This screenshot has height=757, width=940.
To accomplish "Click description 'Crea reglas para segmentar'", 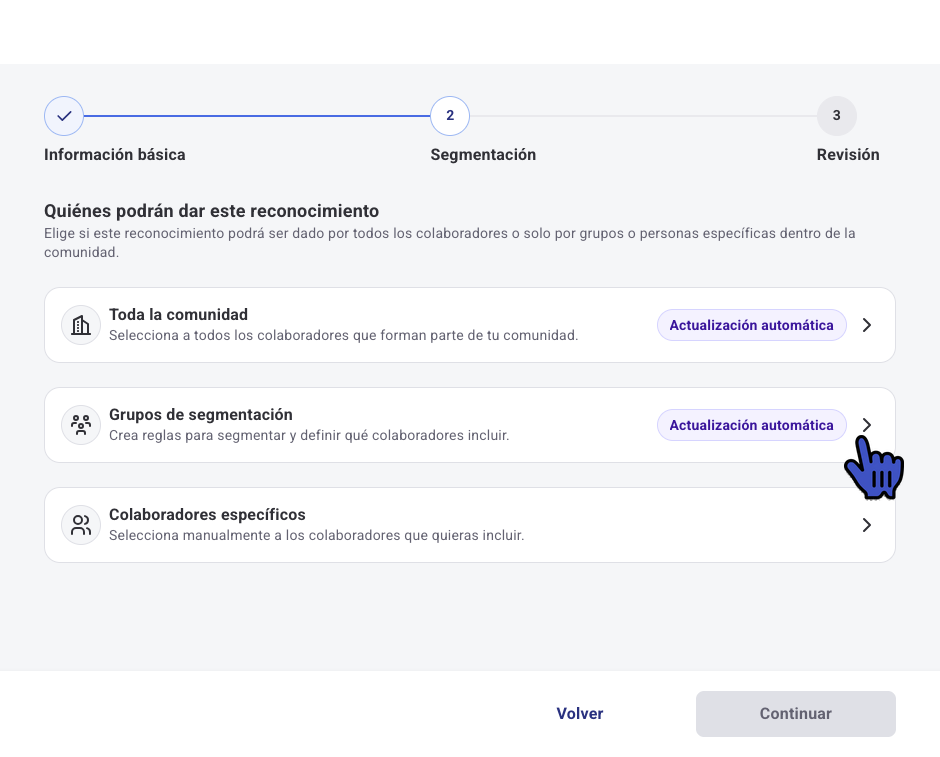I will [309, 435].
